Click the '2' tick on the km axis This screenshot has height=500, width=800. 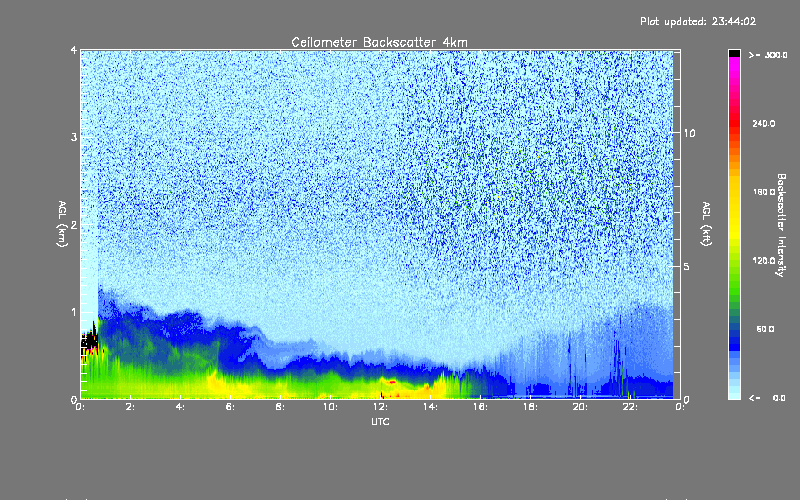click(x=74, y=224)
